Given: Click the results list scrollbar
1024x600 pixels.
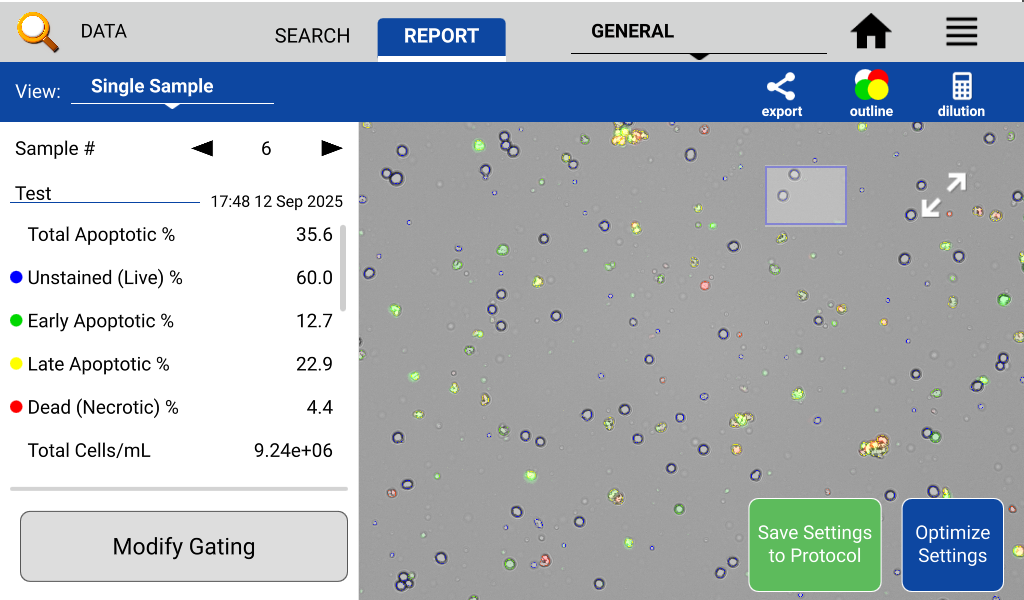Looking at the screenshot, I should coord(343,268).
